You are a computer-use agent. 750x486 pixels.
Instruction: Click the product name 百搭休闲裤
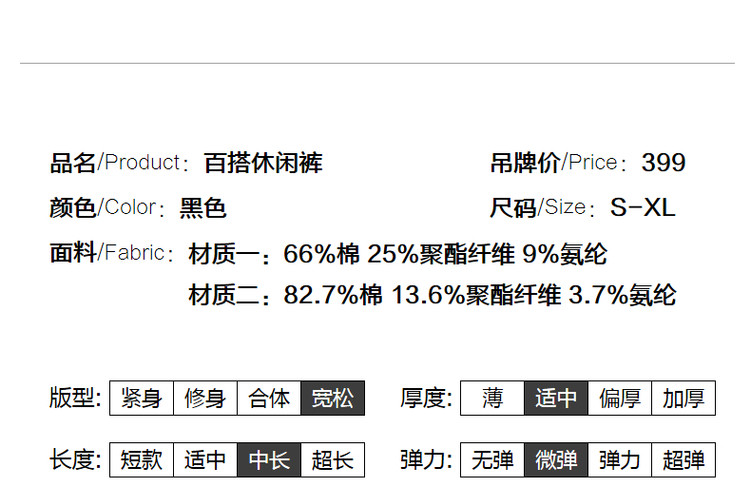(x=263, y=163)
